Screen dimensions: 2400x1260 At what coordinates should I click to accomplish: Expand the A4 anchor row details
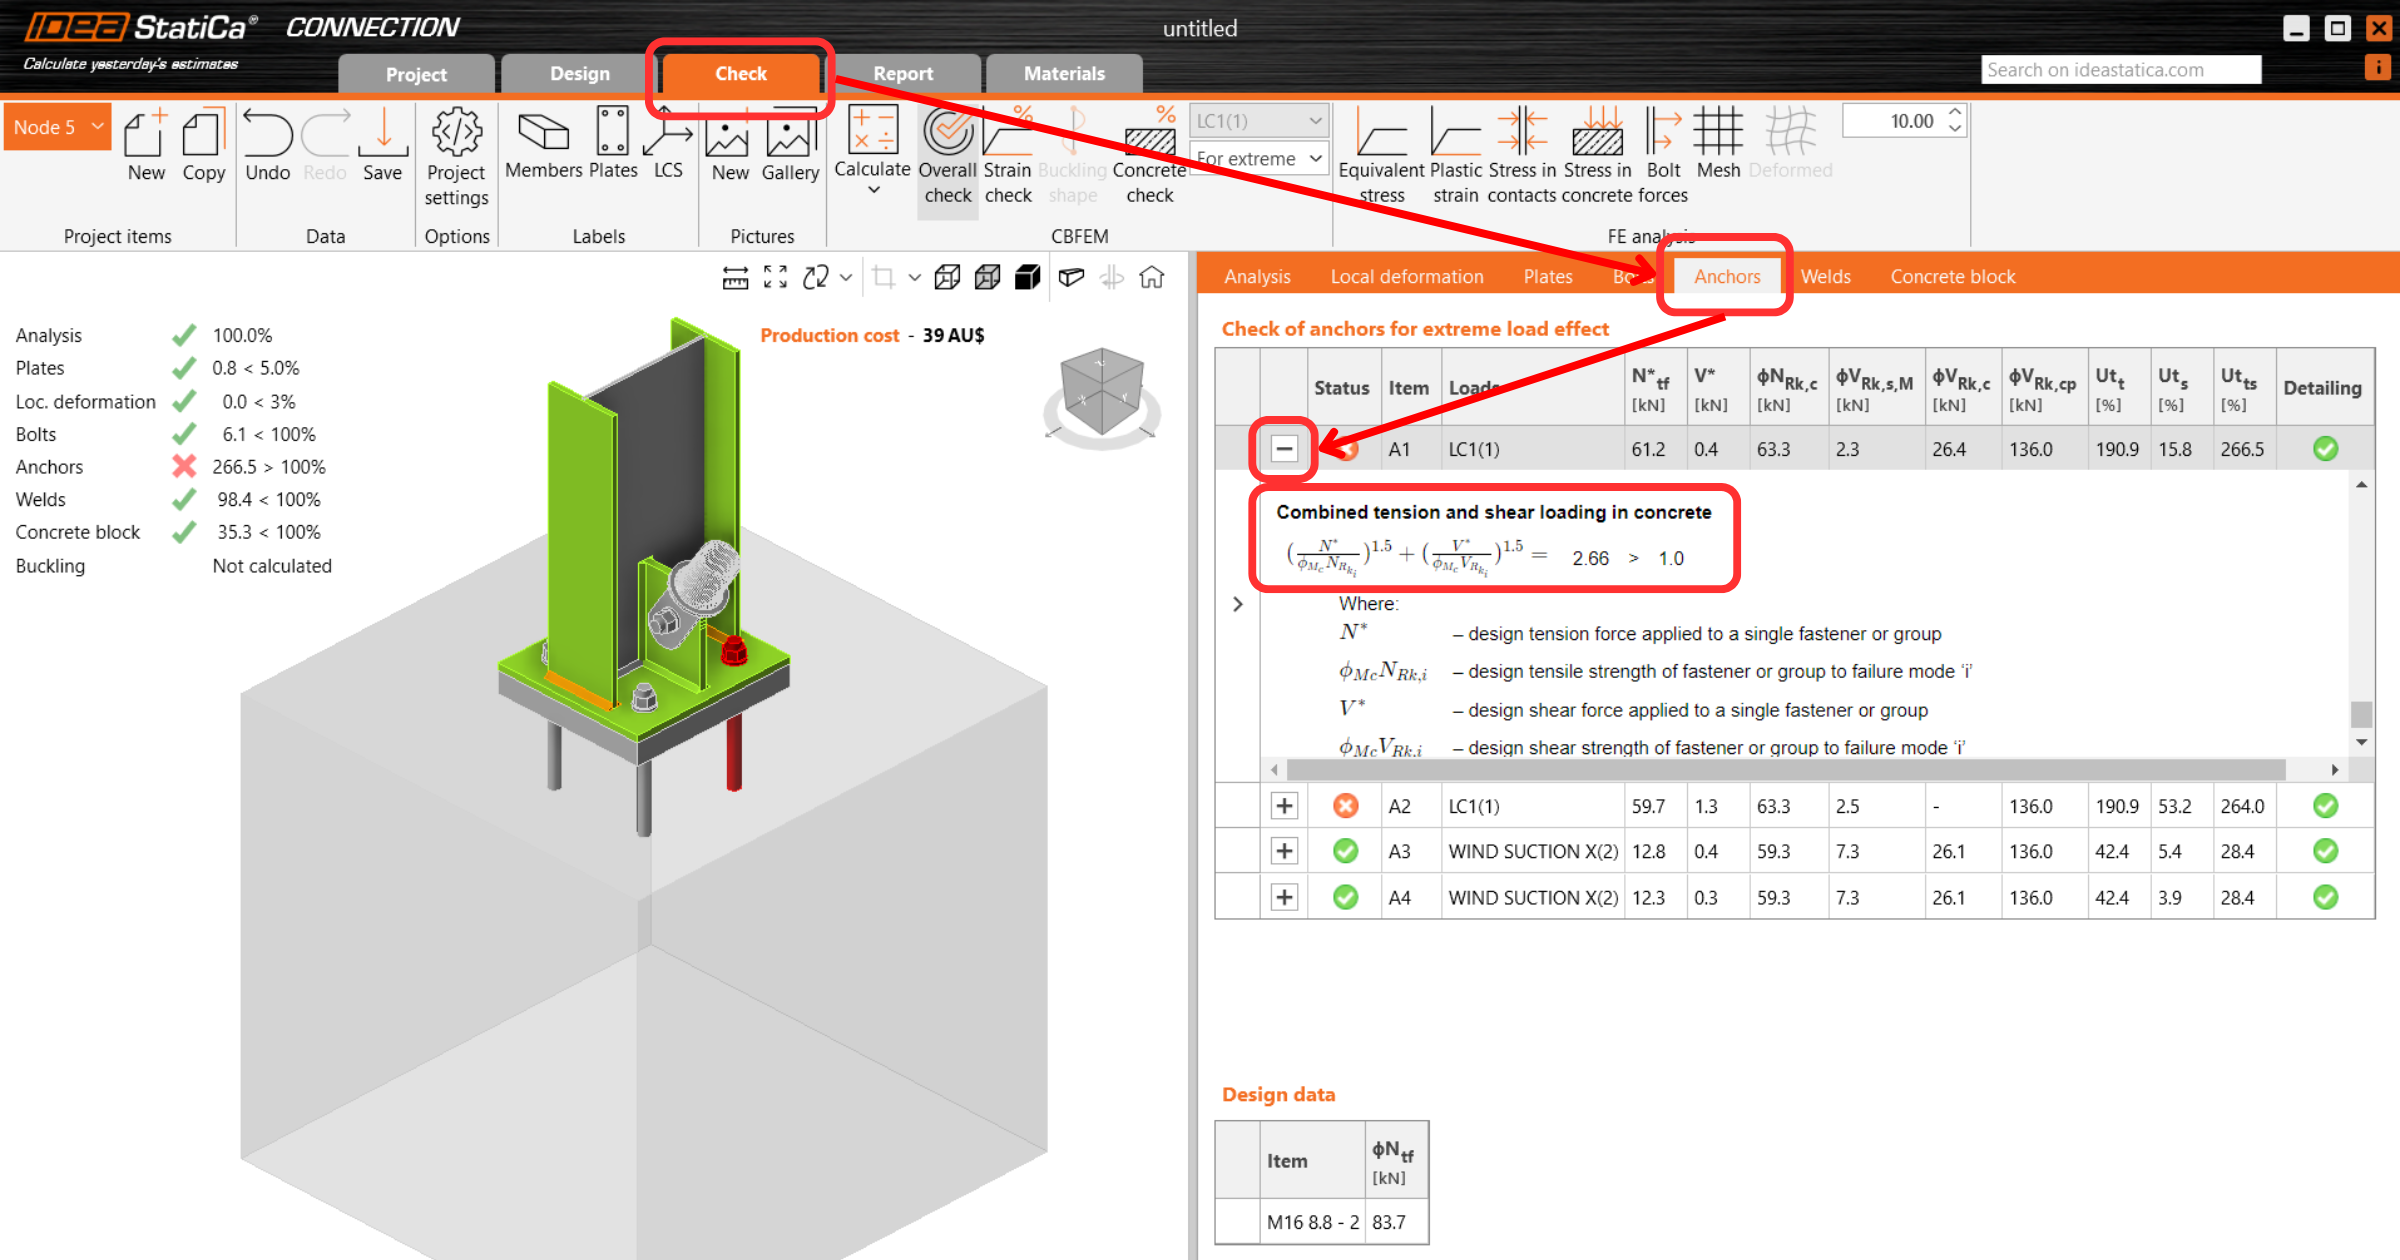coord(1284,898)
